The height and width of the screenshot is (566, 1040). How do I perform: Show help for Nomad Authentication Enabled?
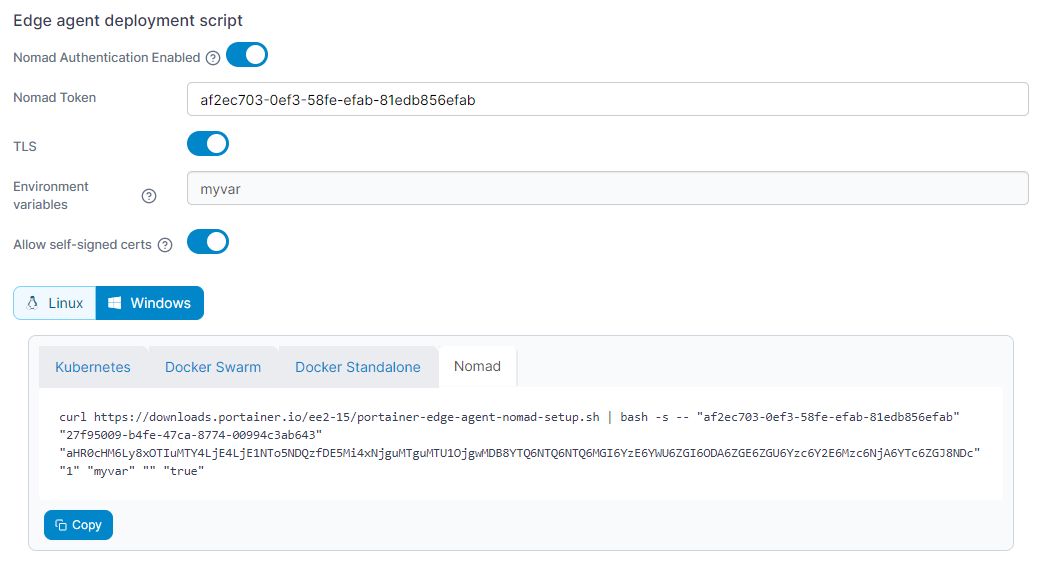213,58
